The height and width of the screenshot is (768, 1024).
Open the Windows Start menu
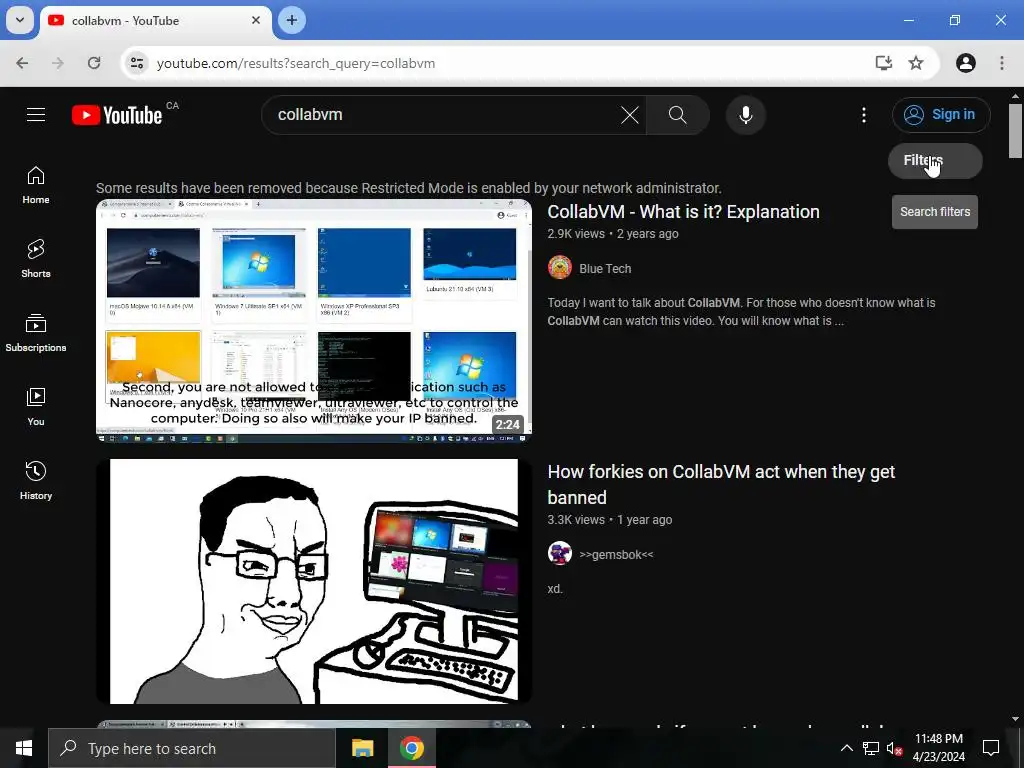pyautogui.click(x=24, y=748)
